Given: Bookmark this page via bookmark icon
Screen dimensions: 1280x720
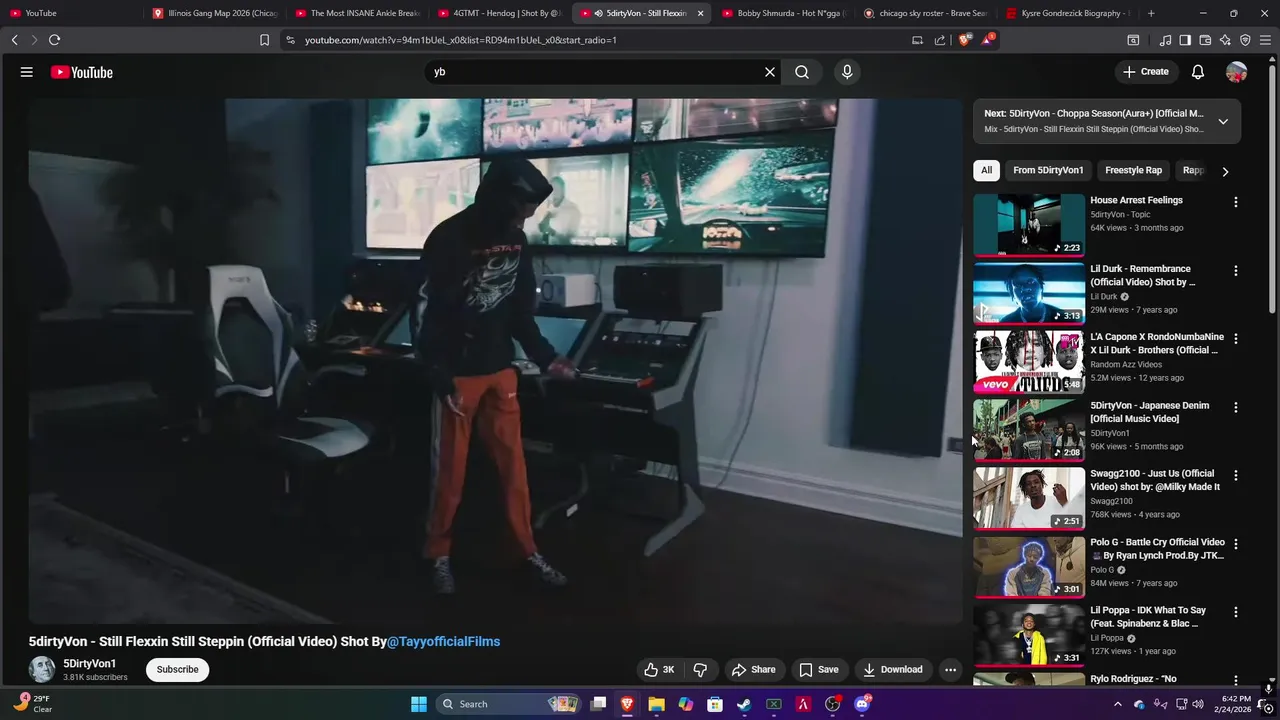Looking at the screenshot, I should point(264,40).
